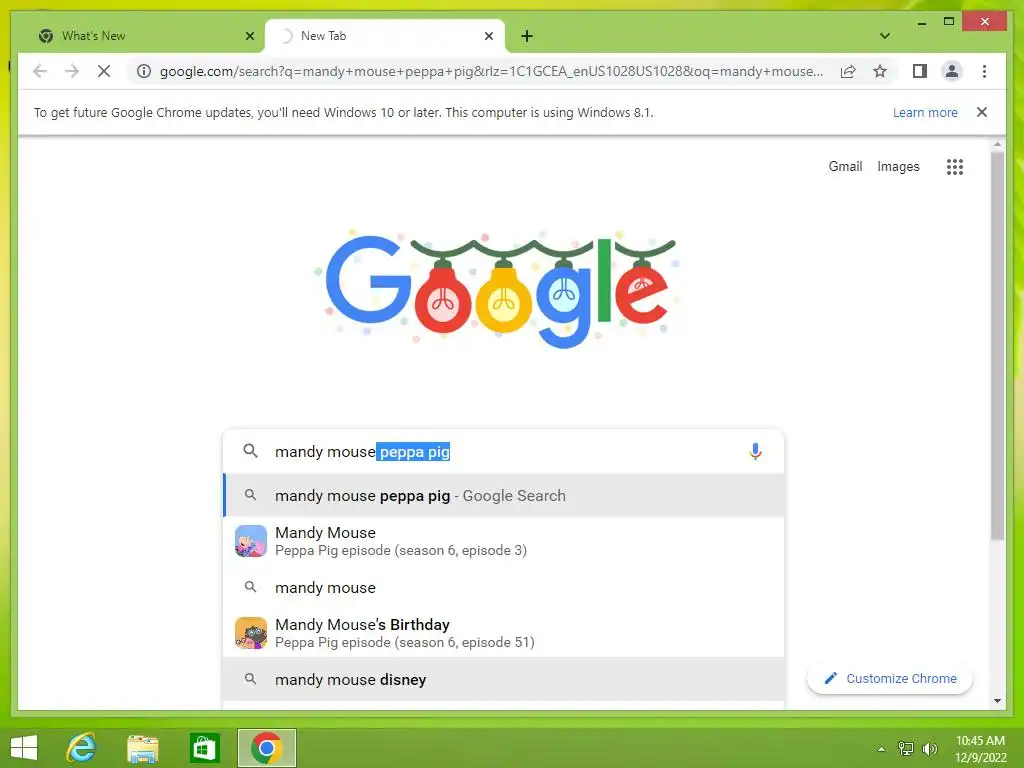Image resolution: width=1024 pixels, height=768 pixels.
Task: Go forward with the forward arrow
Action: click(72, 71)
